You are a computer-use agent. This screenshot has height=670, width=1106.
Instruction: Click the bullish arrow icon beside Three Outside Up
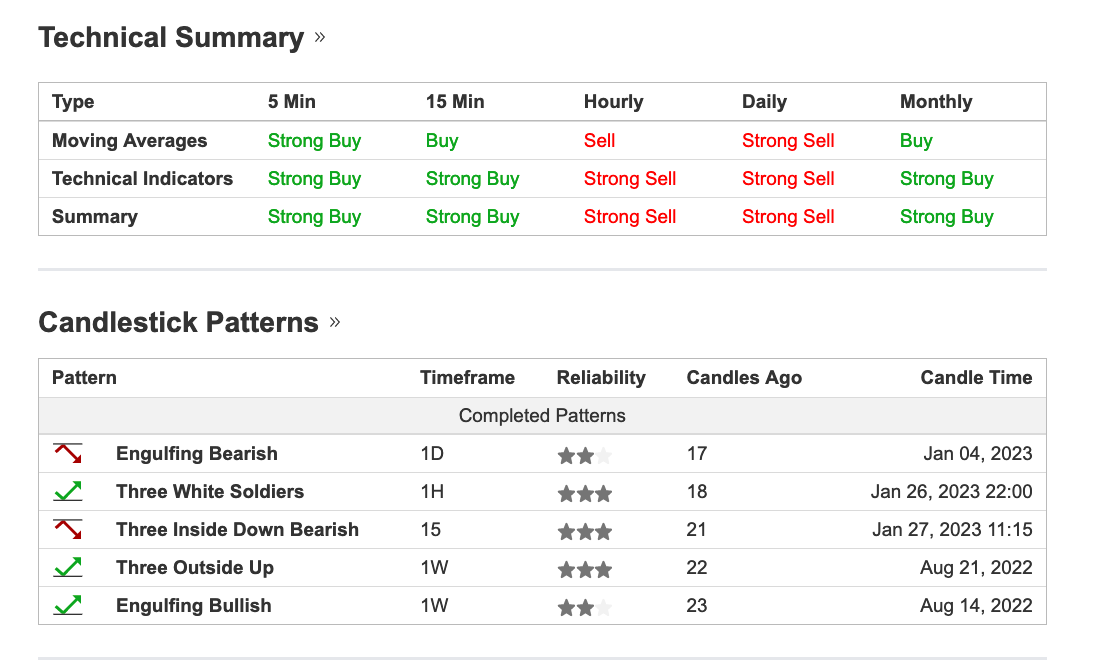click(68, 568)
